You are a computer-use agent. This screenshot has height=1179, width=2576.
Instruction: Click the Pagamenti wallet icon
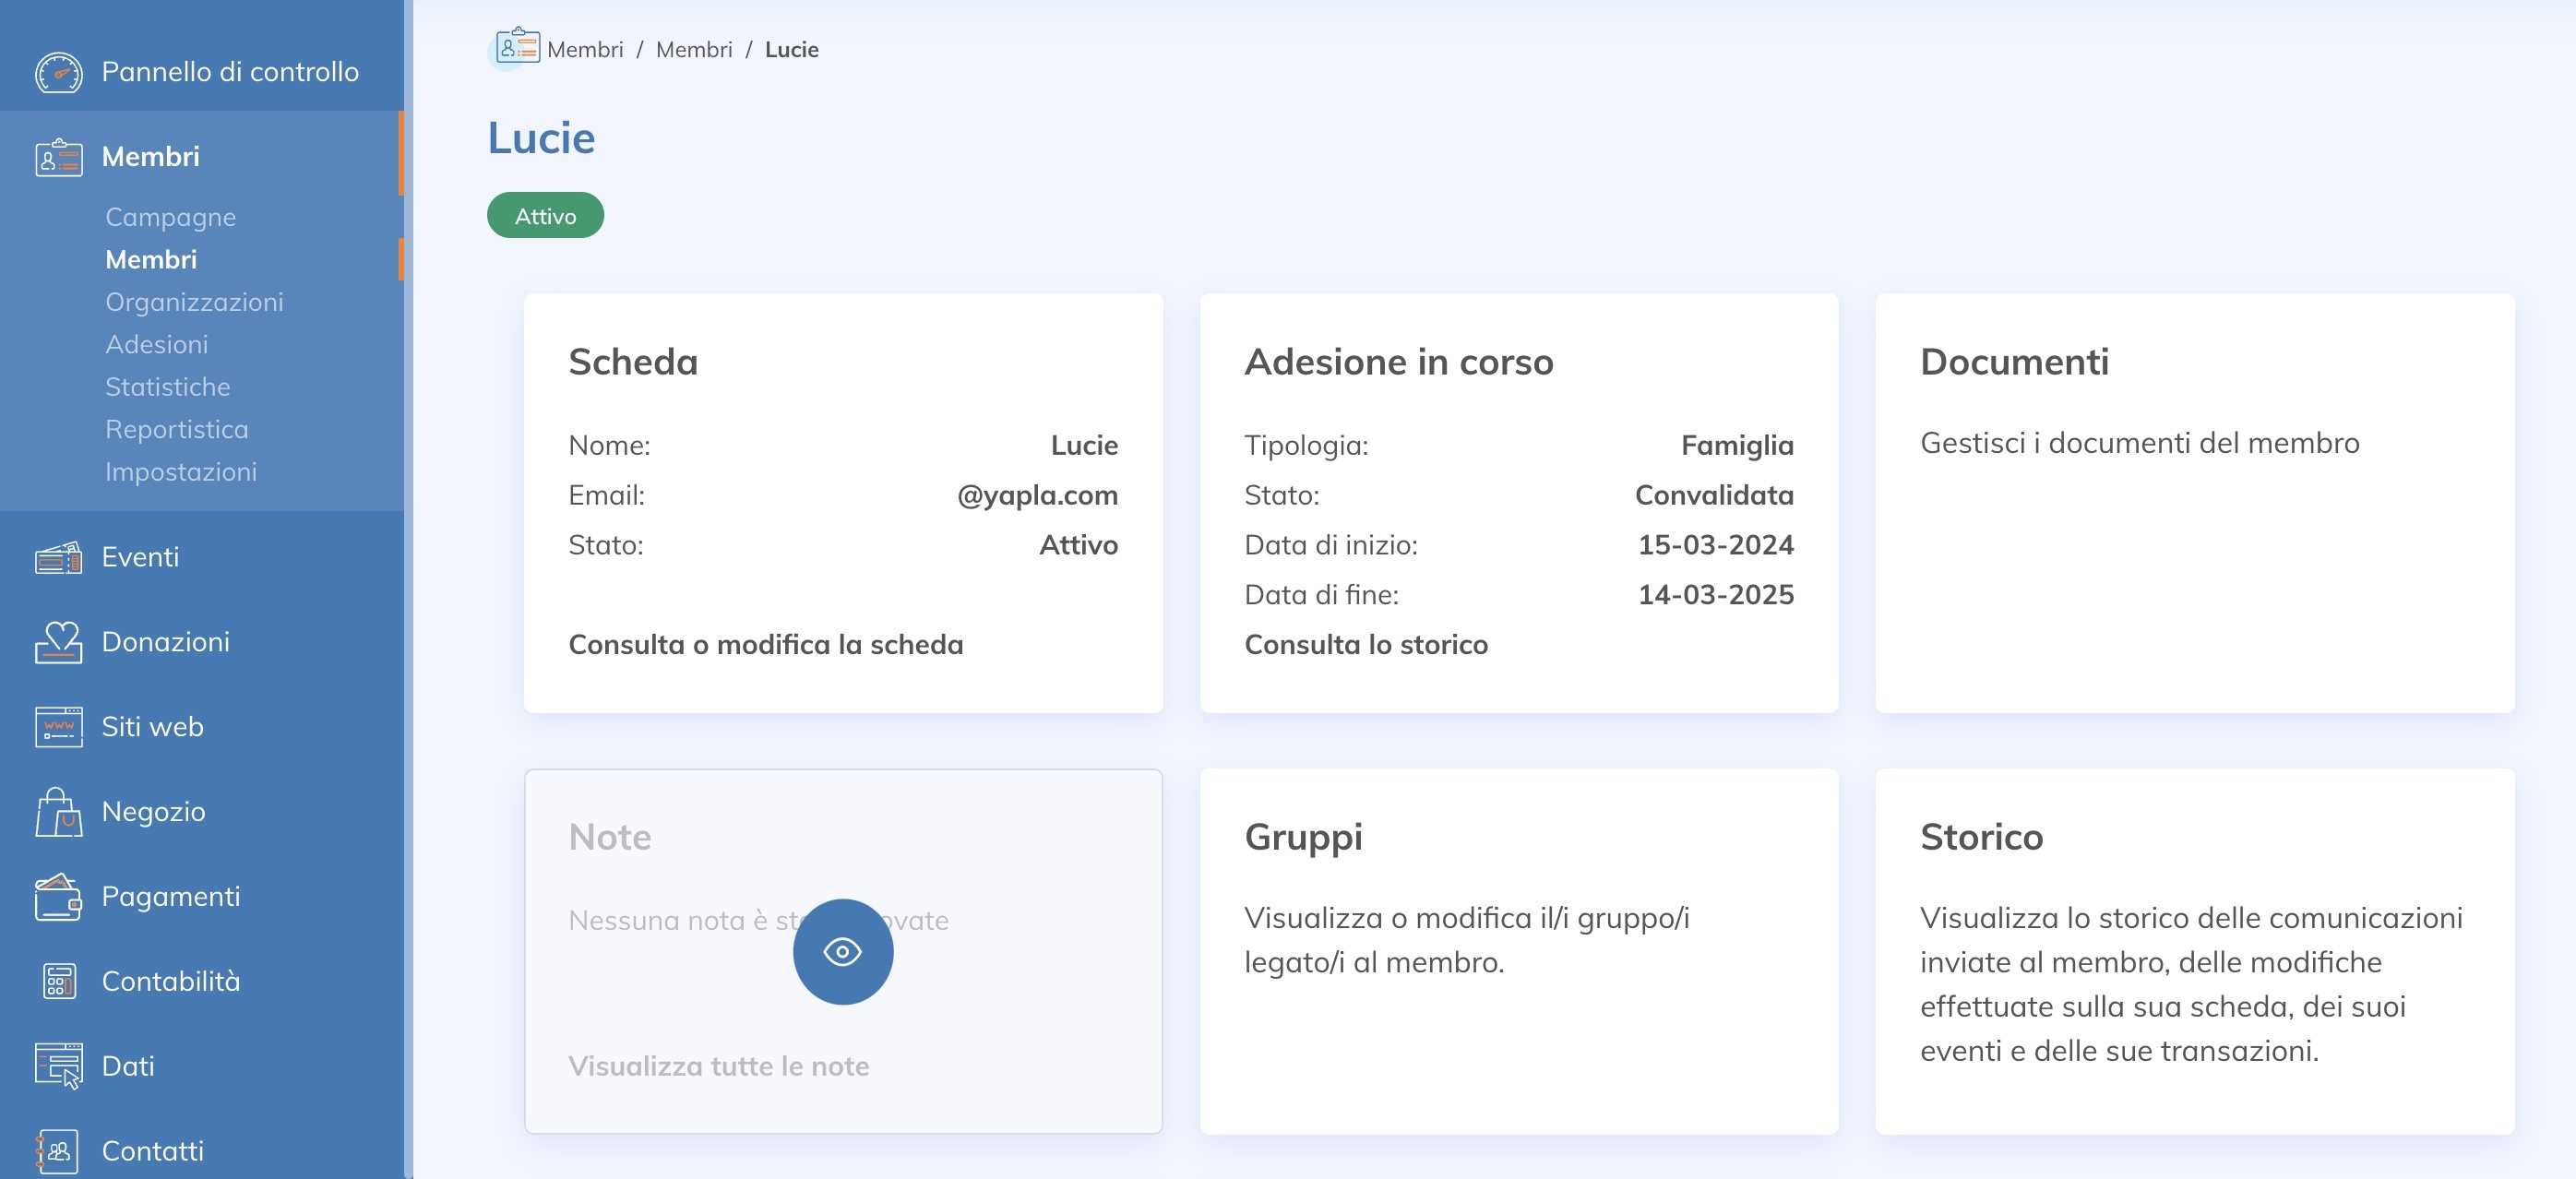58,897
